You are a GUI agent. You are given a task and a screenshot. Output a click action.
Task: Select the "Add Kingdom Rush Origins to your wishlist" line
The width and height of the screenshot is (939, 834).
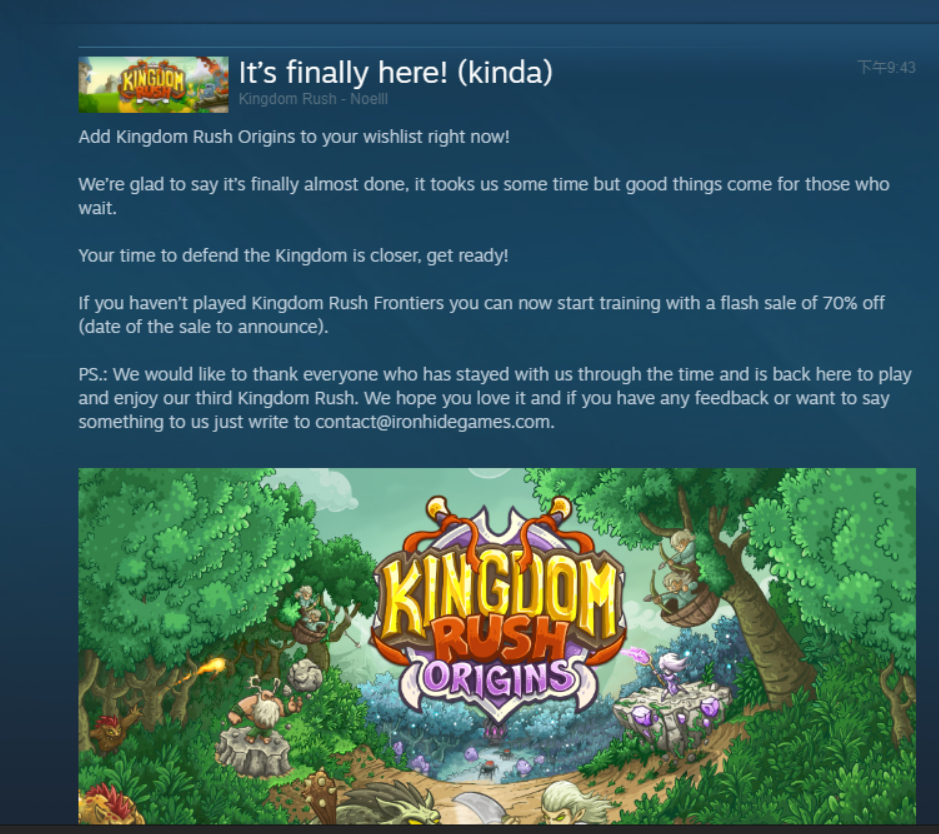pos(294,137)
